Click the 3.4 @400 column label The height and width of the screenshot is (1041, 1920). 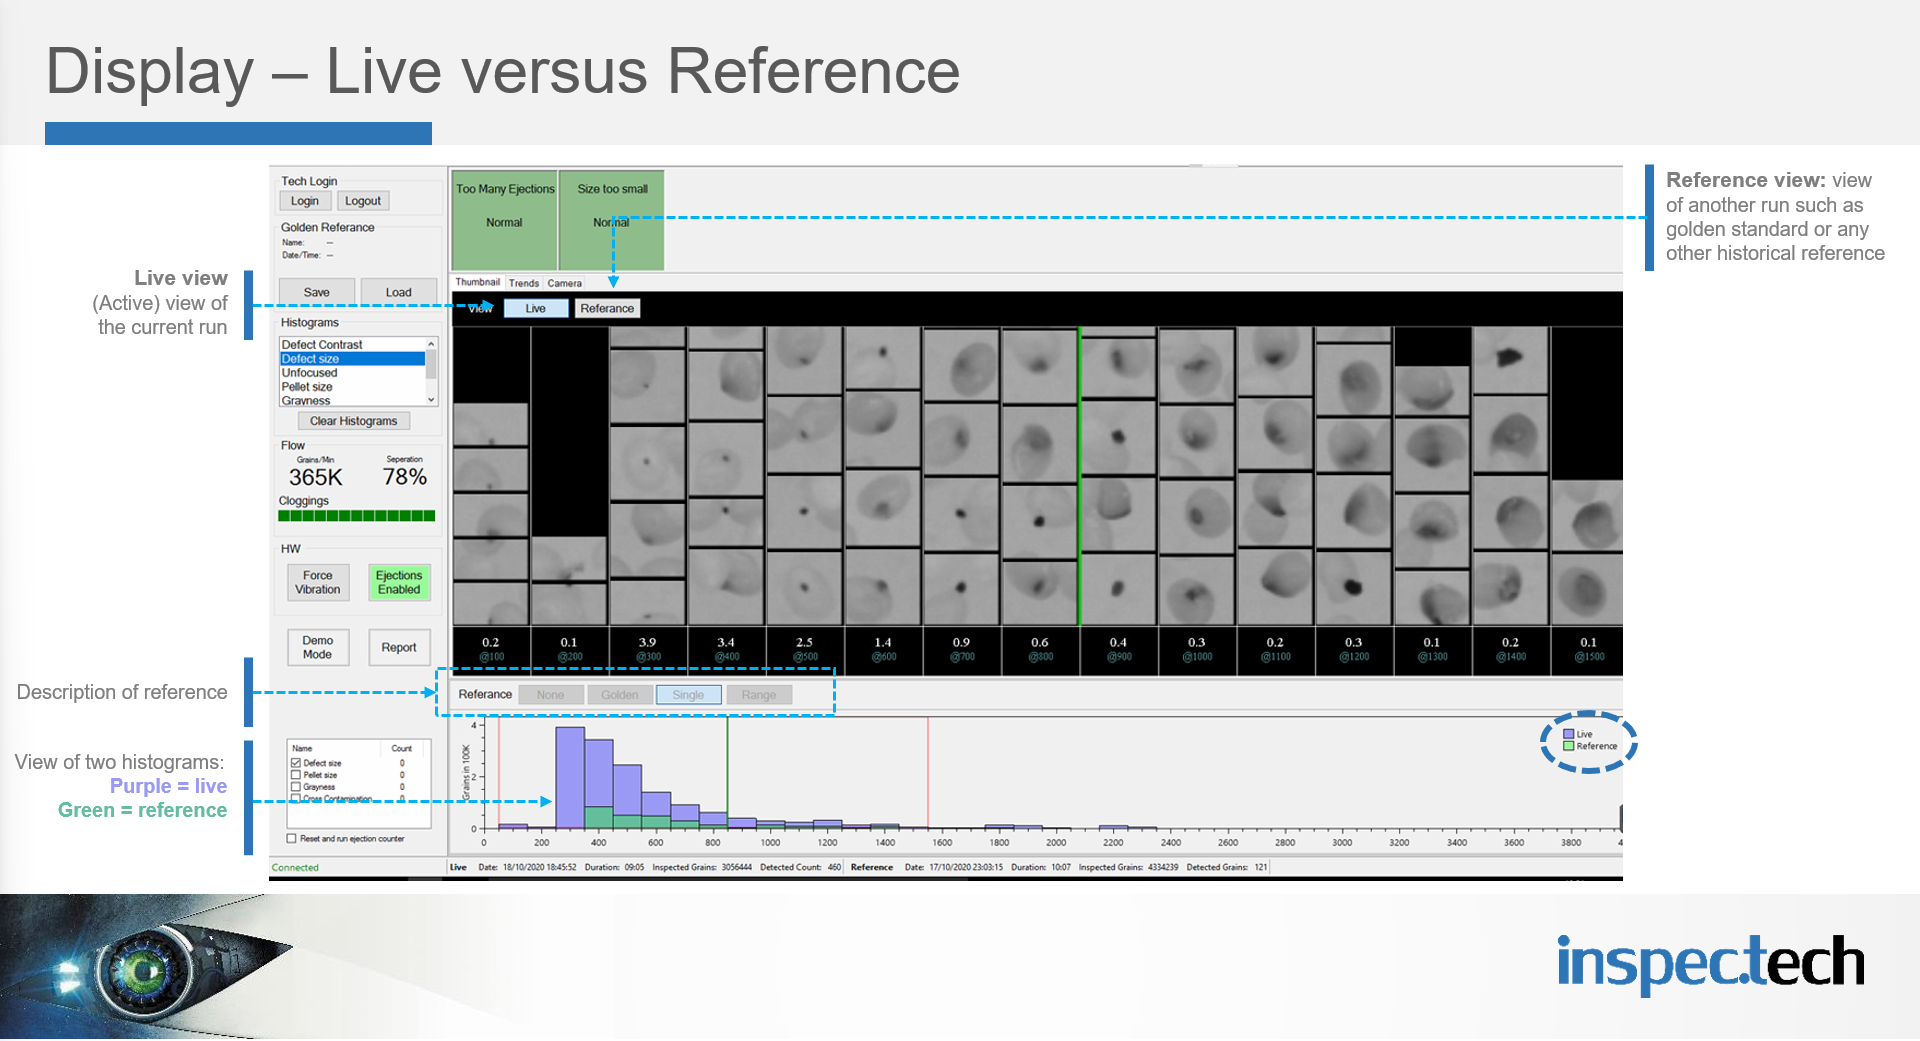[x=726, y=650]
